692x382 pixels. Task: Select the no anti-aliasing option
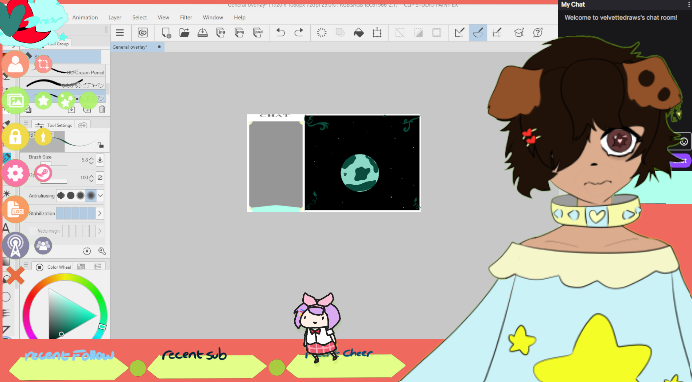[x=61, y=195]
